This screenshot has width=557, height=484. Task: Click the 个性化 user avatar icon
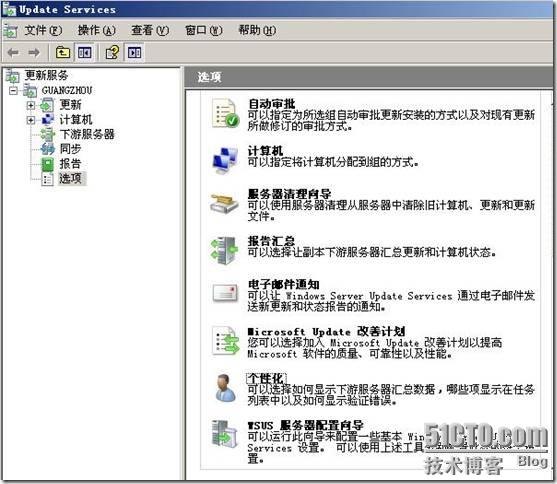coord(225,388)
